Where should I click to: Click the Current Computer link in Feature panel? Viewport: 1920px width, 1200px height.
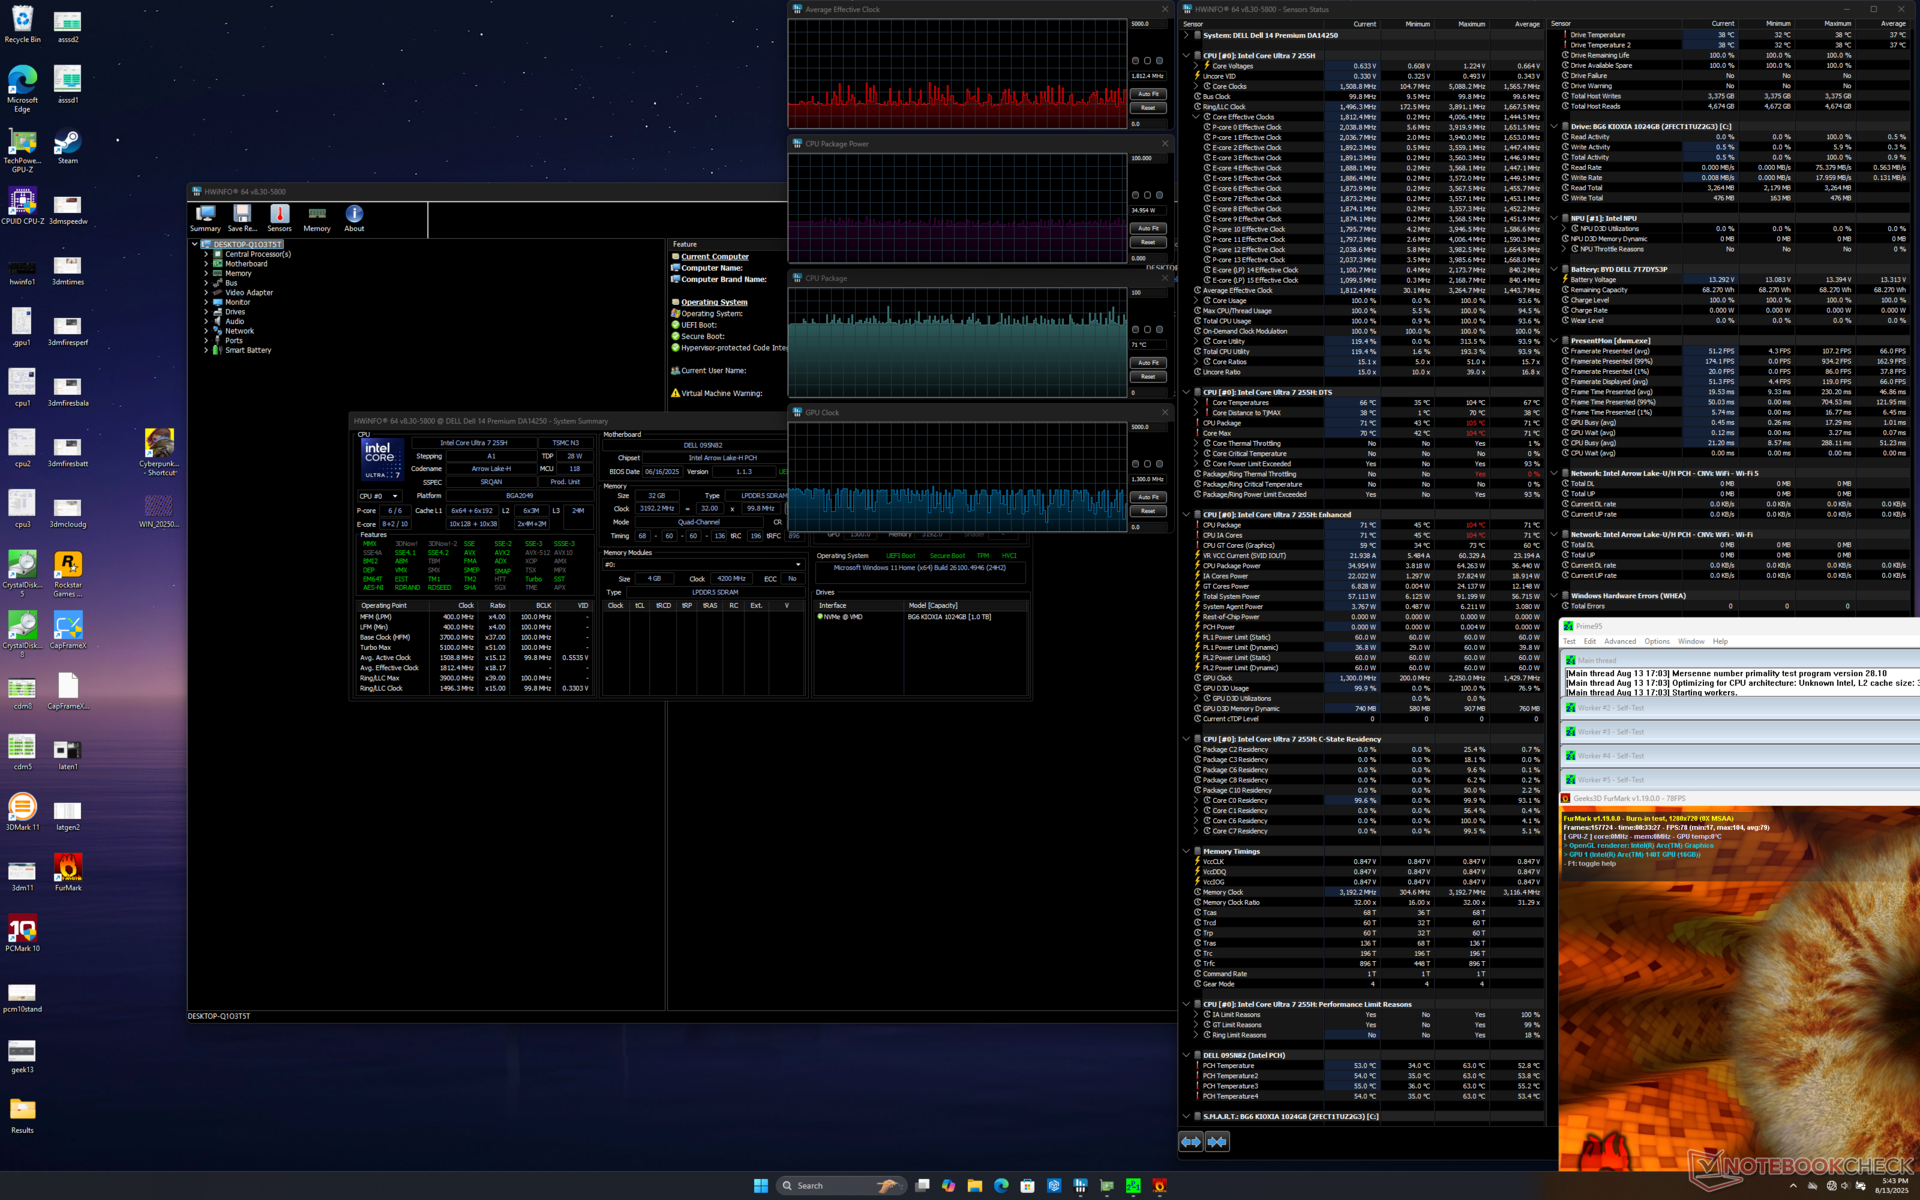coord(715,257)
